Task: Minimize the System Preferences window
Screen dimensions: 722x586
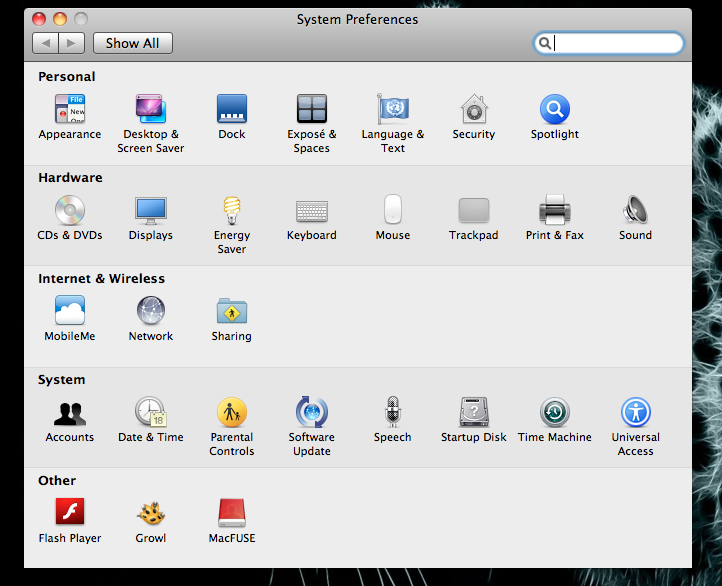Action: pos(60,19)
